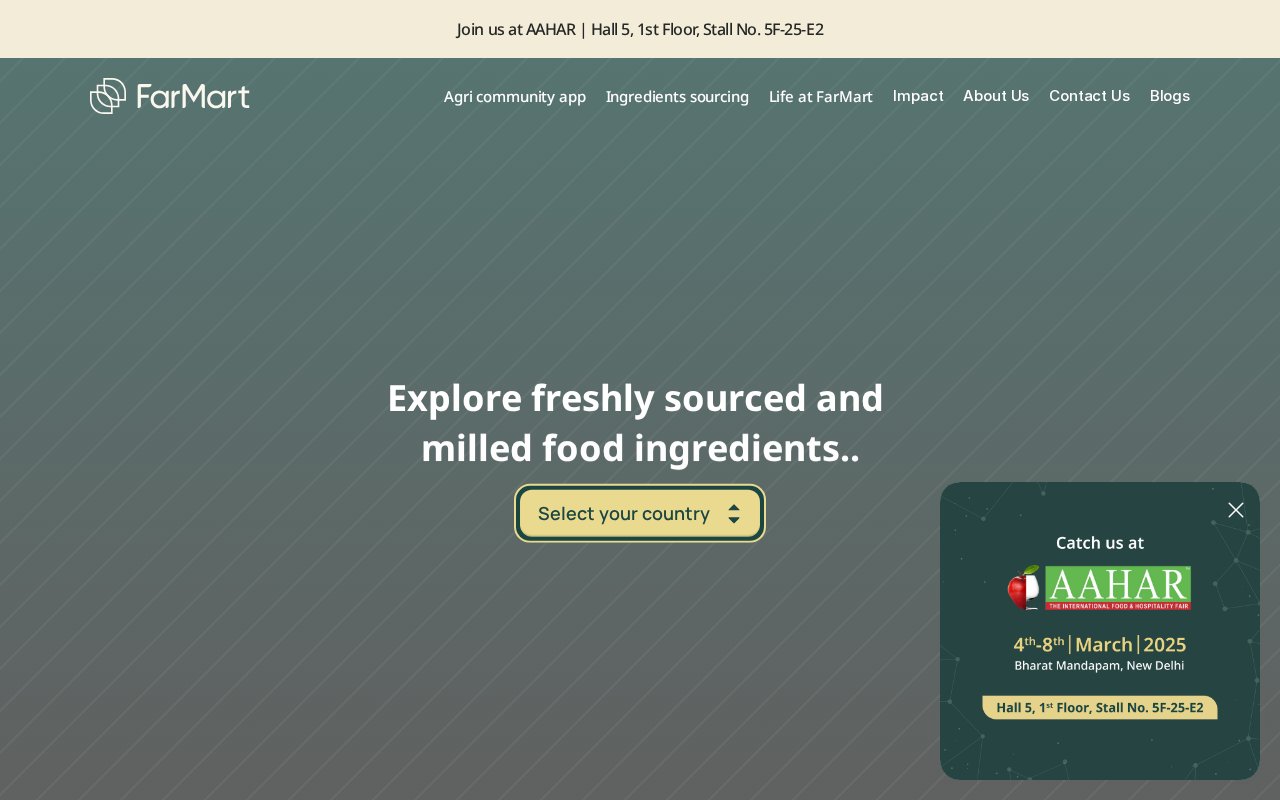Click the Explore freshly sourced headline
The image size is (1280, 800).
pos(636,423)
